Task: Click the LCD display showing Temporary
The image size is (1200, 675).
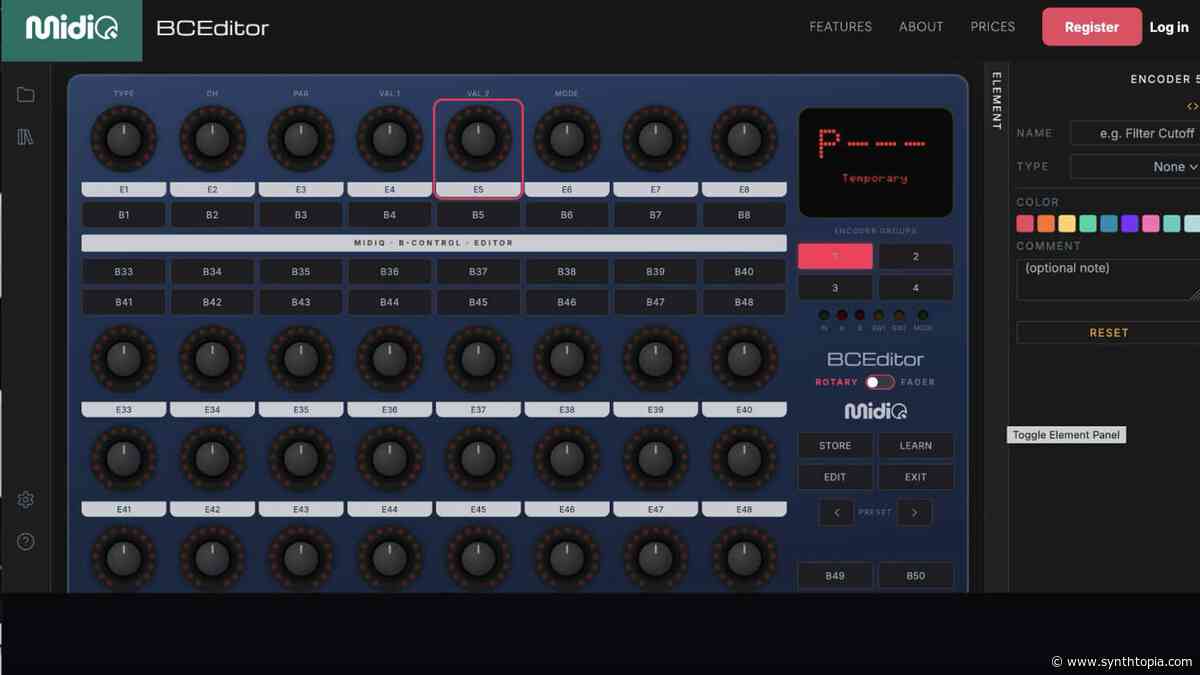Action: (x=875, y=163)
